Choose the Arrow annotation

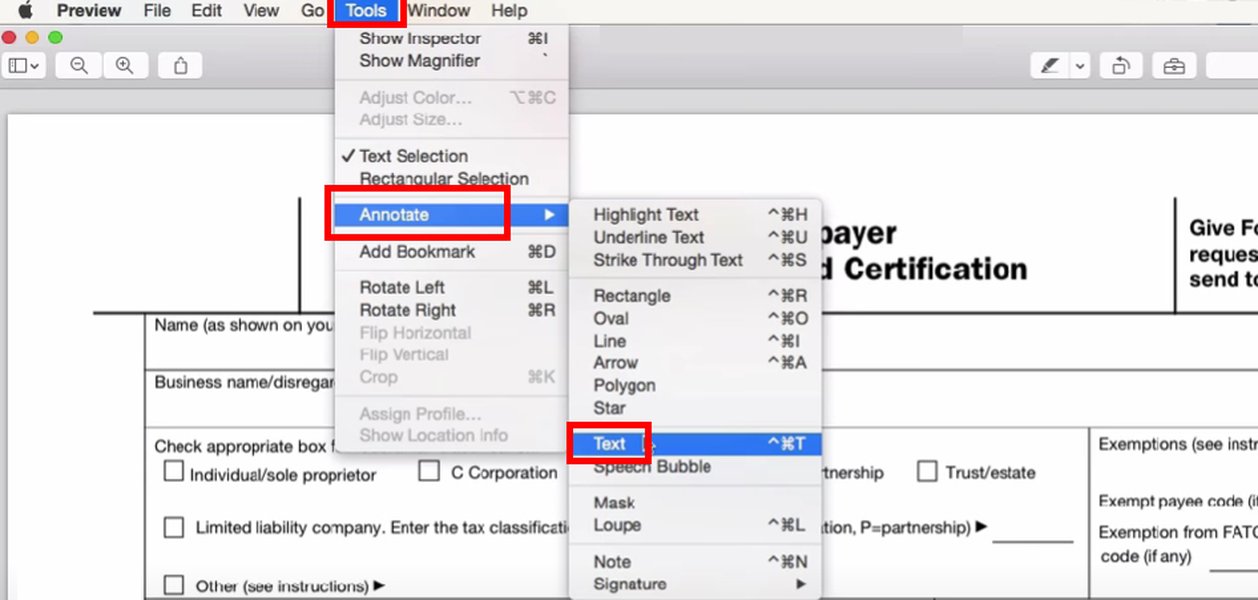point(695,363)
